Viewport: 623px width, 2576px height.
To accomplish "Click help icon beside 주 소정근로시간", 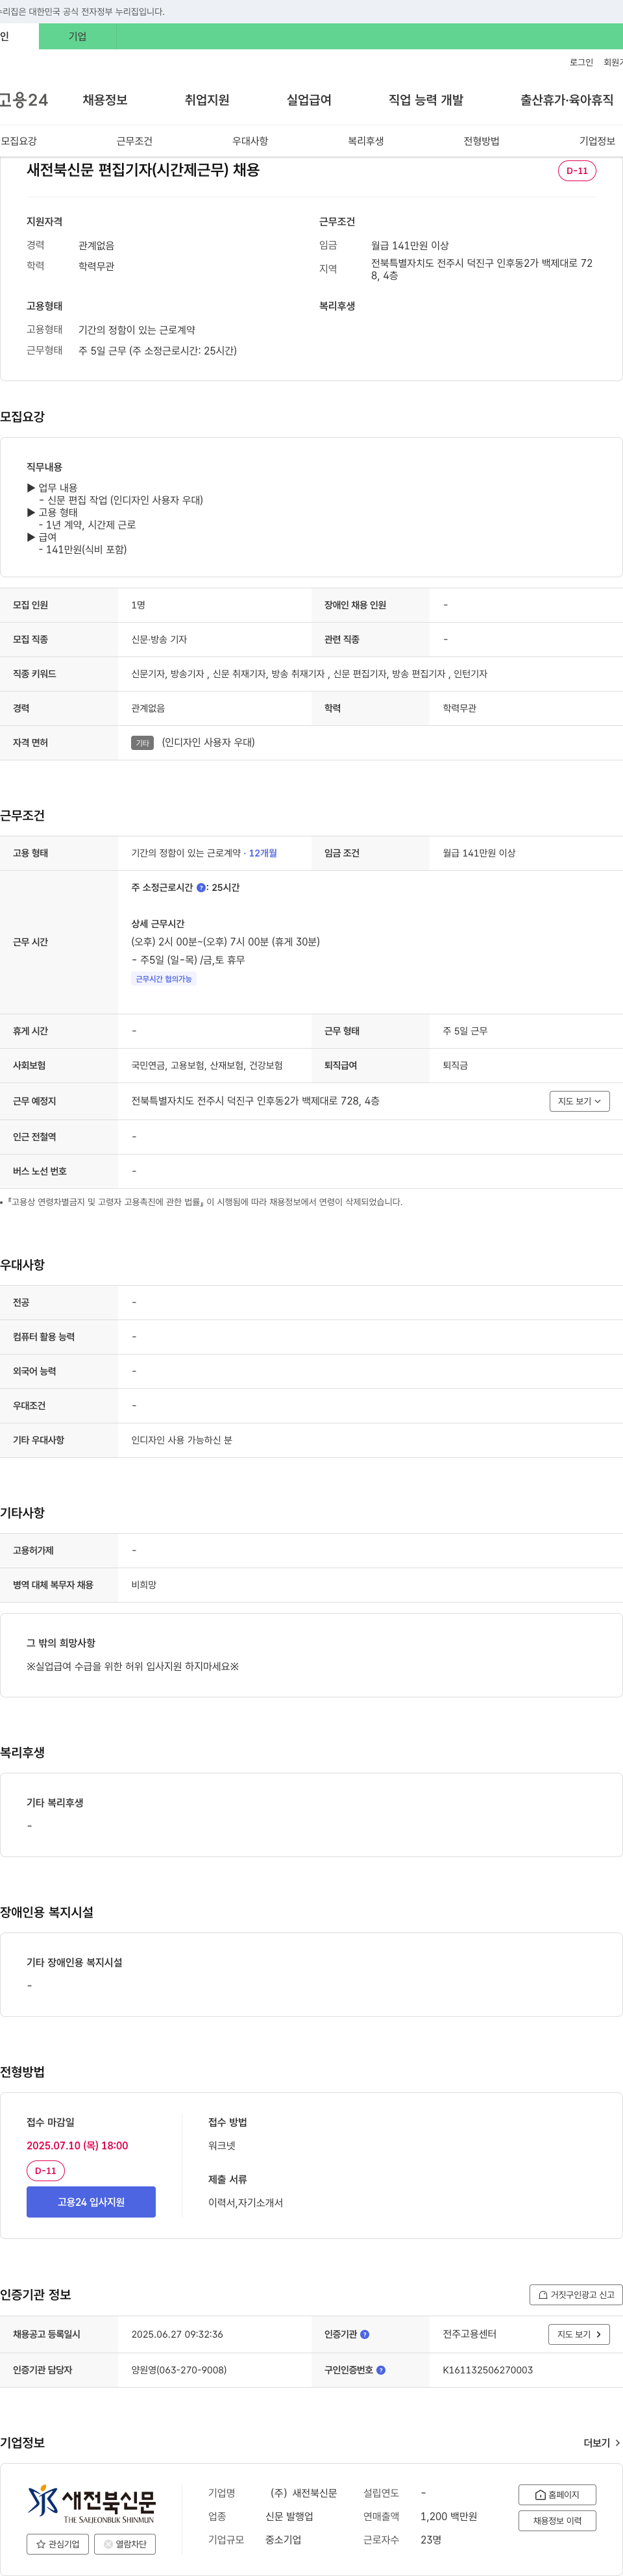I will tap(201, 887).
